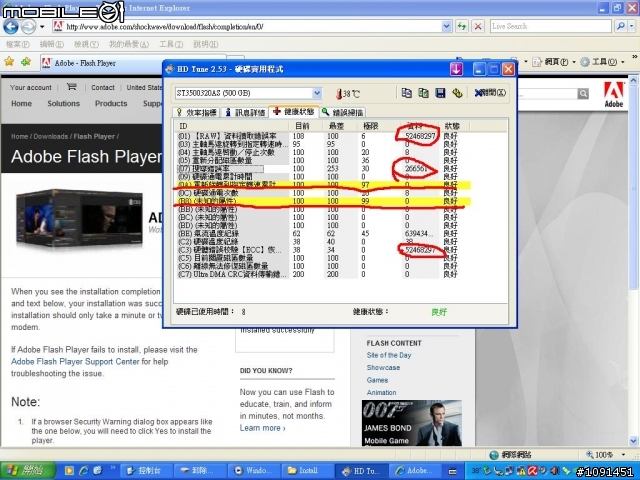Click the media player icon in quick launch
The width and height of the screenshot is (640, 480).
pyautogui.click(x=69, y=470)
